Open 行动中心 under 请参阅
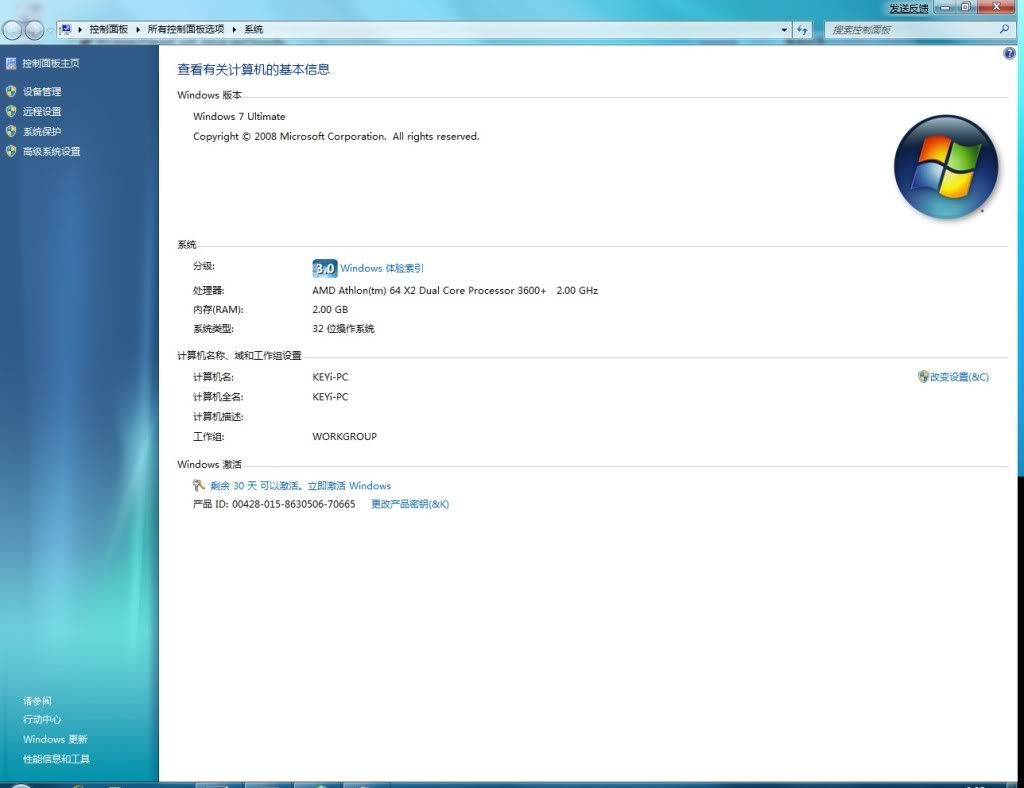The image size is (1024, 788). pyautogui.click(x=42, y=719)
